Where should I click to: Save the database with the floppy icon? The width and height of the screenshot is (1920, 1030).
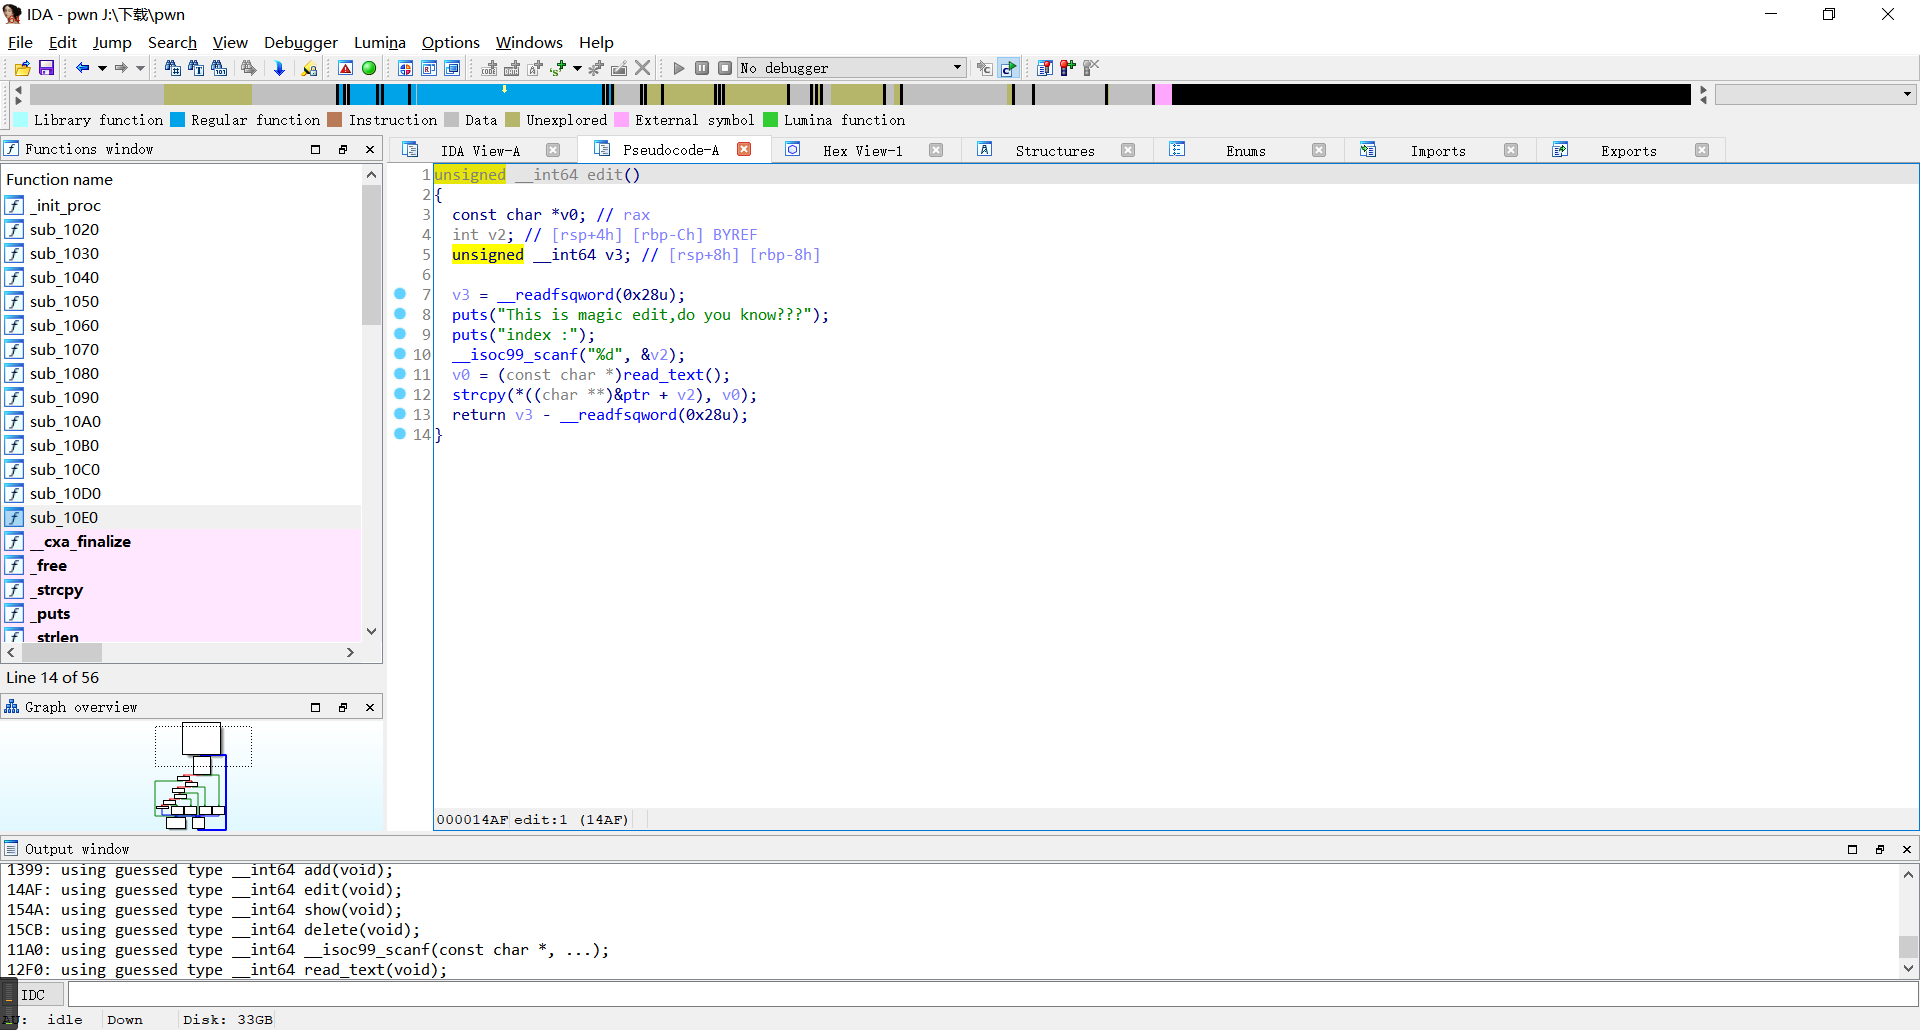pos(46,68)
